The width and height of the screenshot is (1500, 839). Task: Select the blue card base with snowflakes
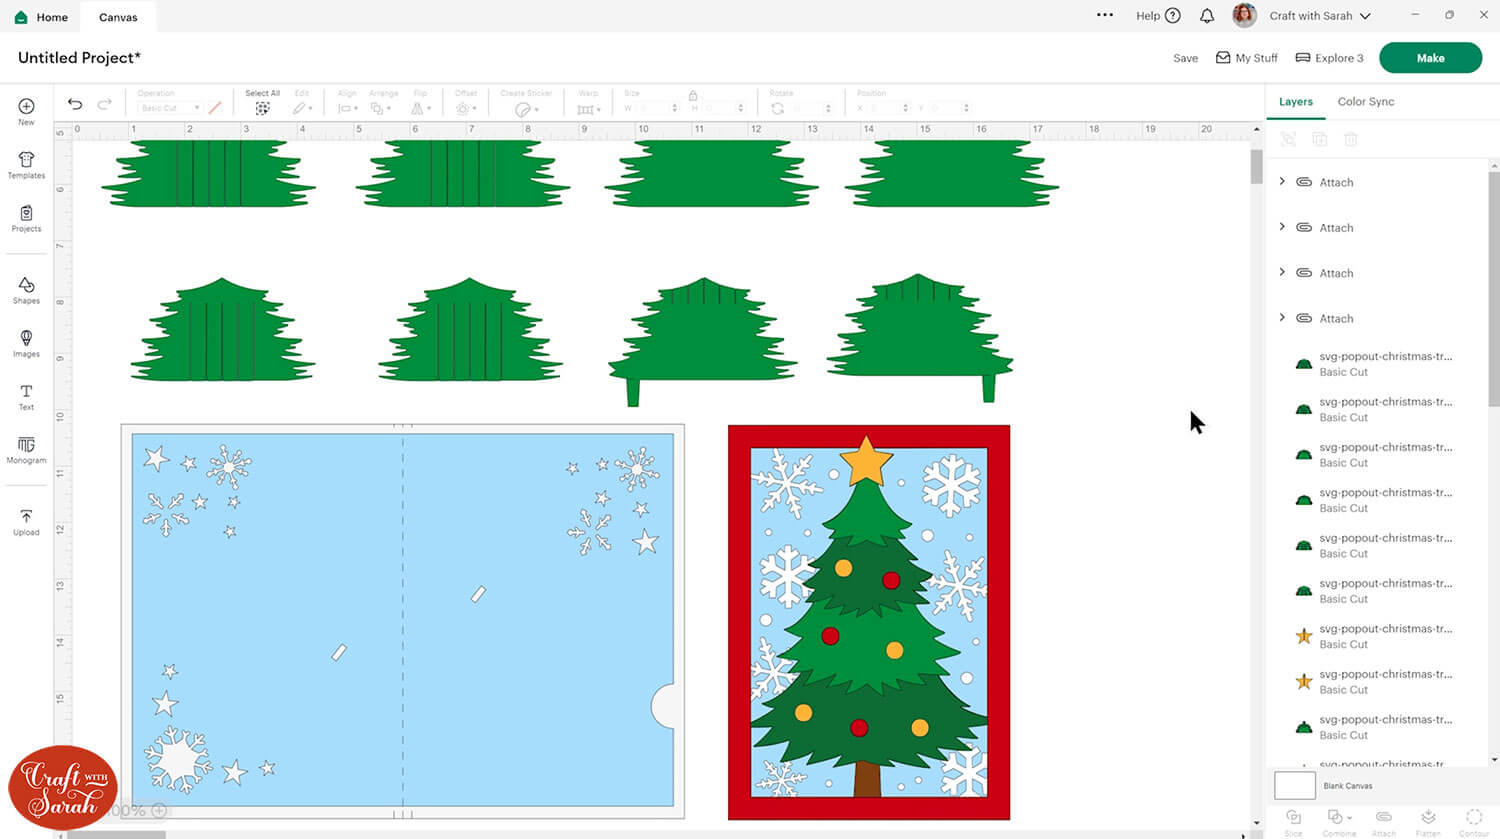[x=403, y=621]
